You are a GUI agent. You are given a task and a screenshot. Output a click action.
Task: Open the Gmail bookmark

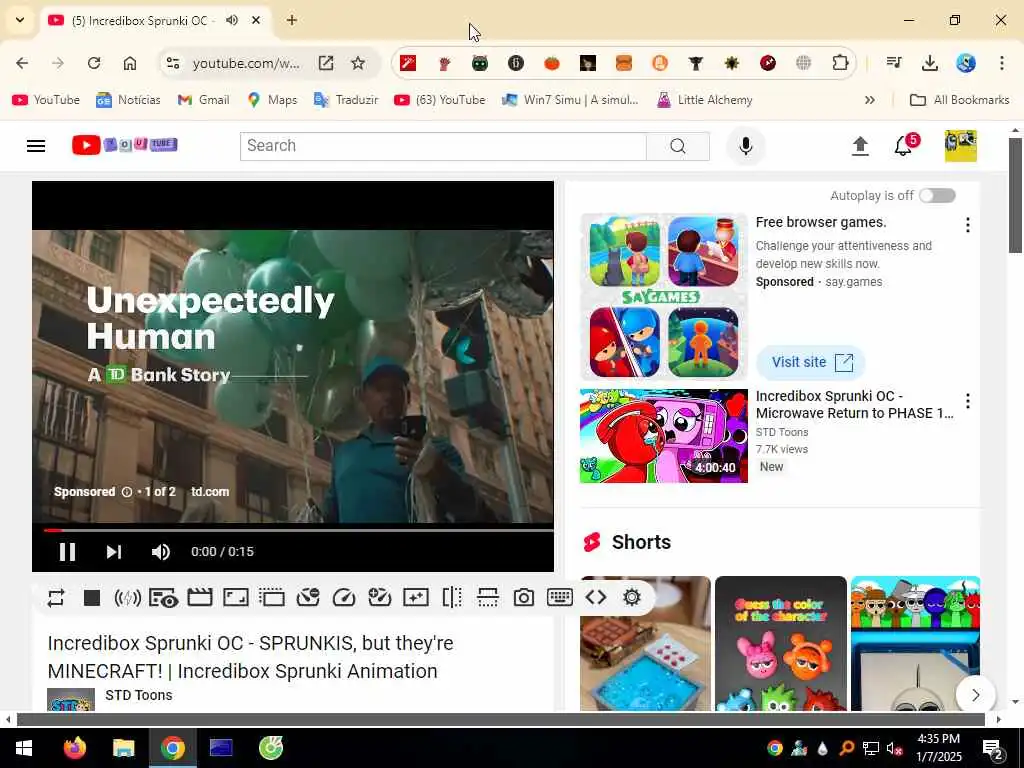(204, 100)
